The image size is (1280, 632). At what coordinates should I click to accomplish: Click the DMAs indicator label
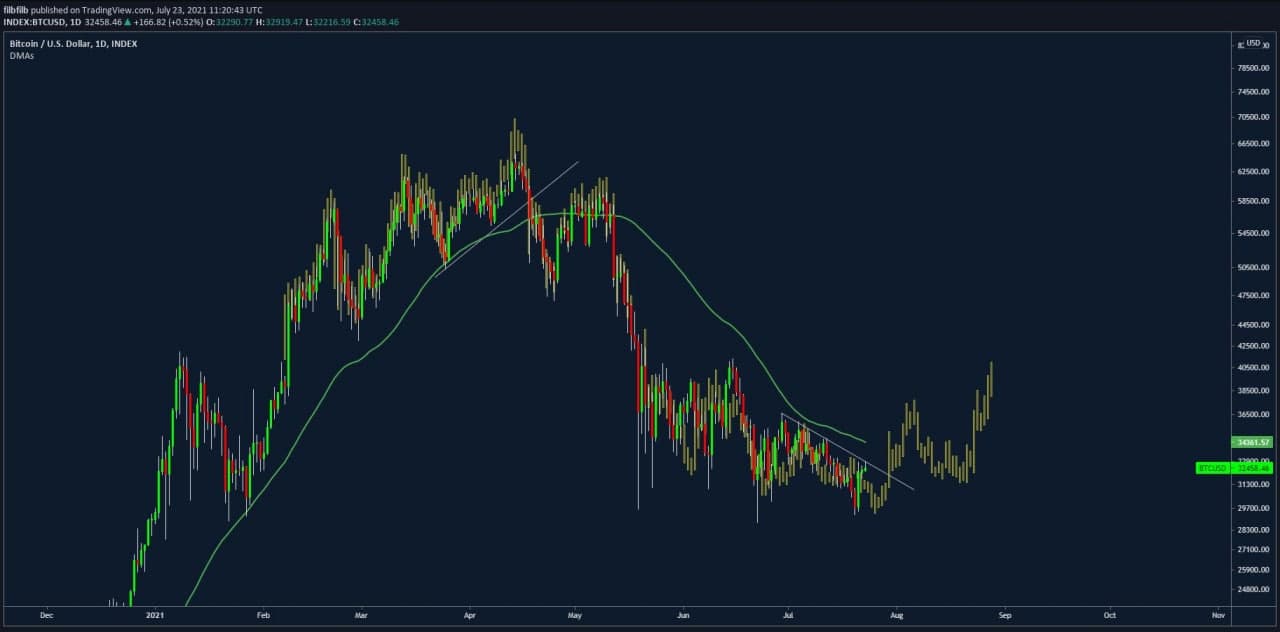coord(21,56)
